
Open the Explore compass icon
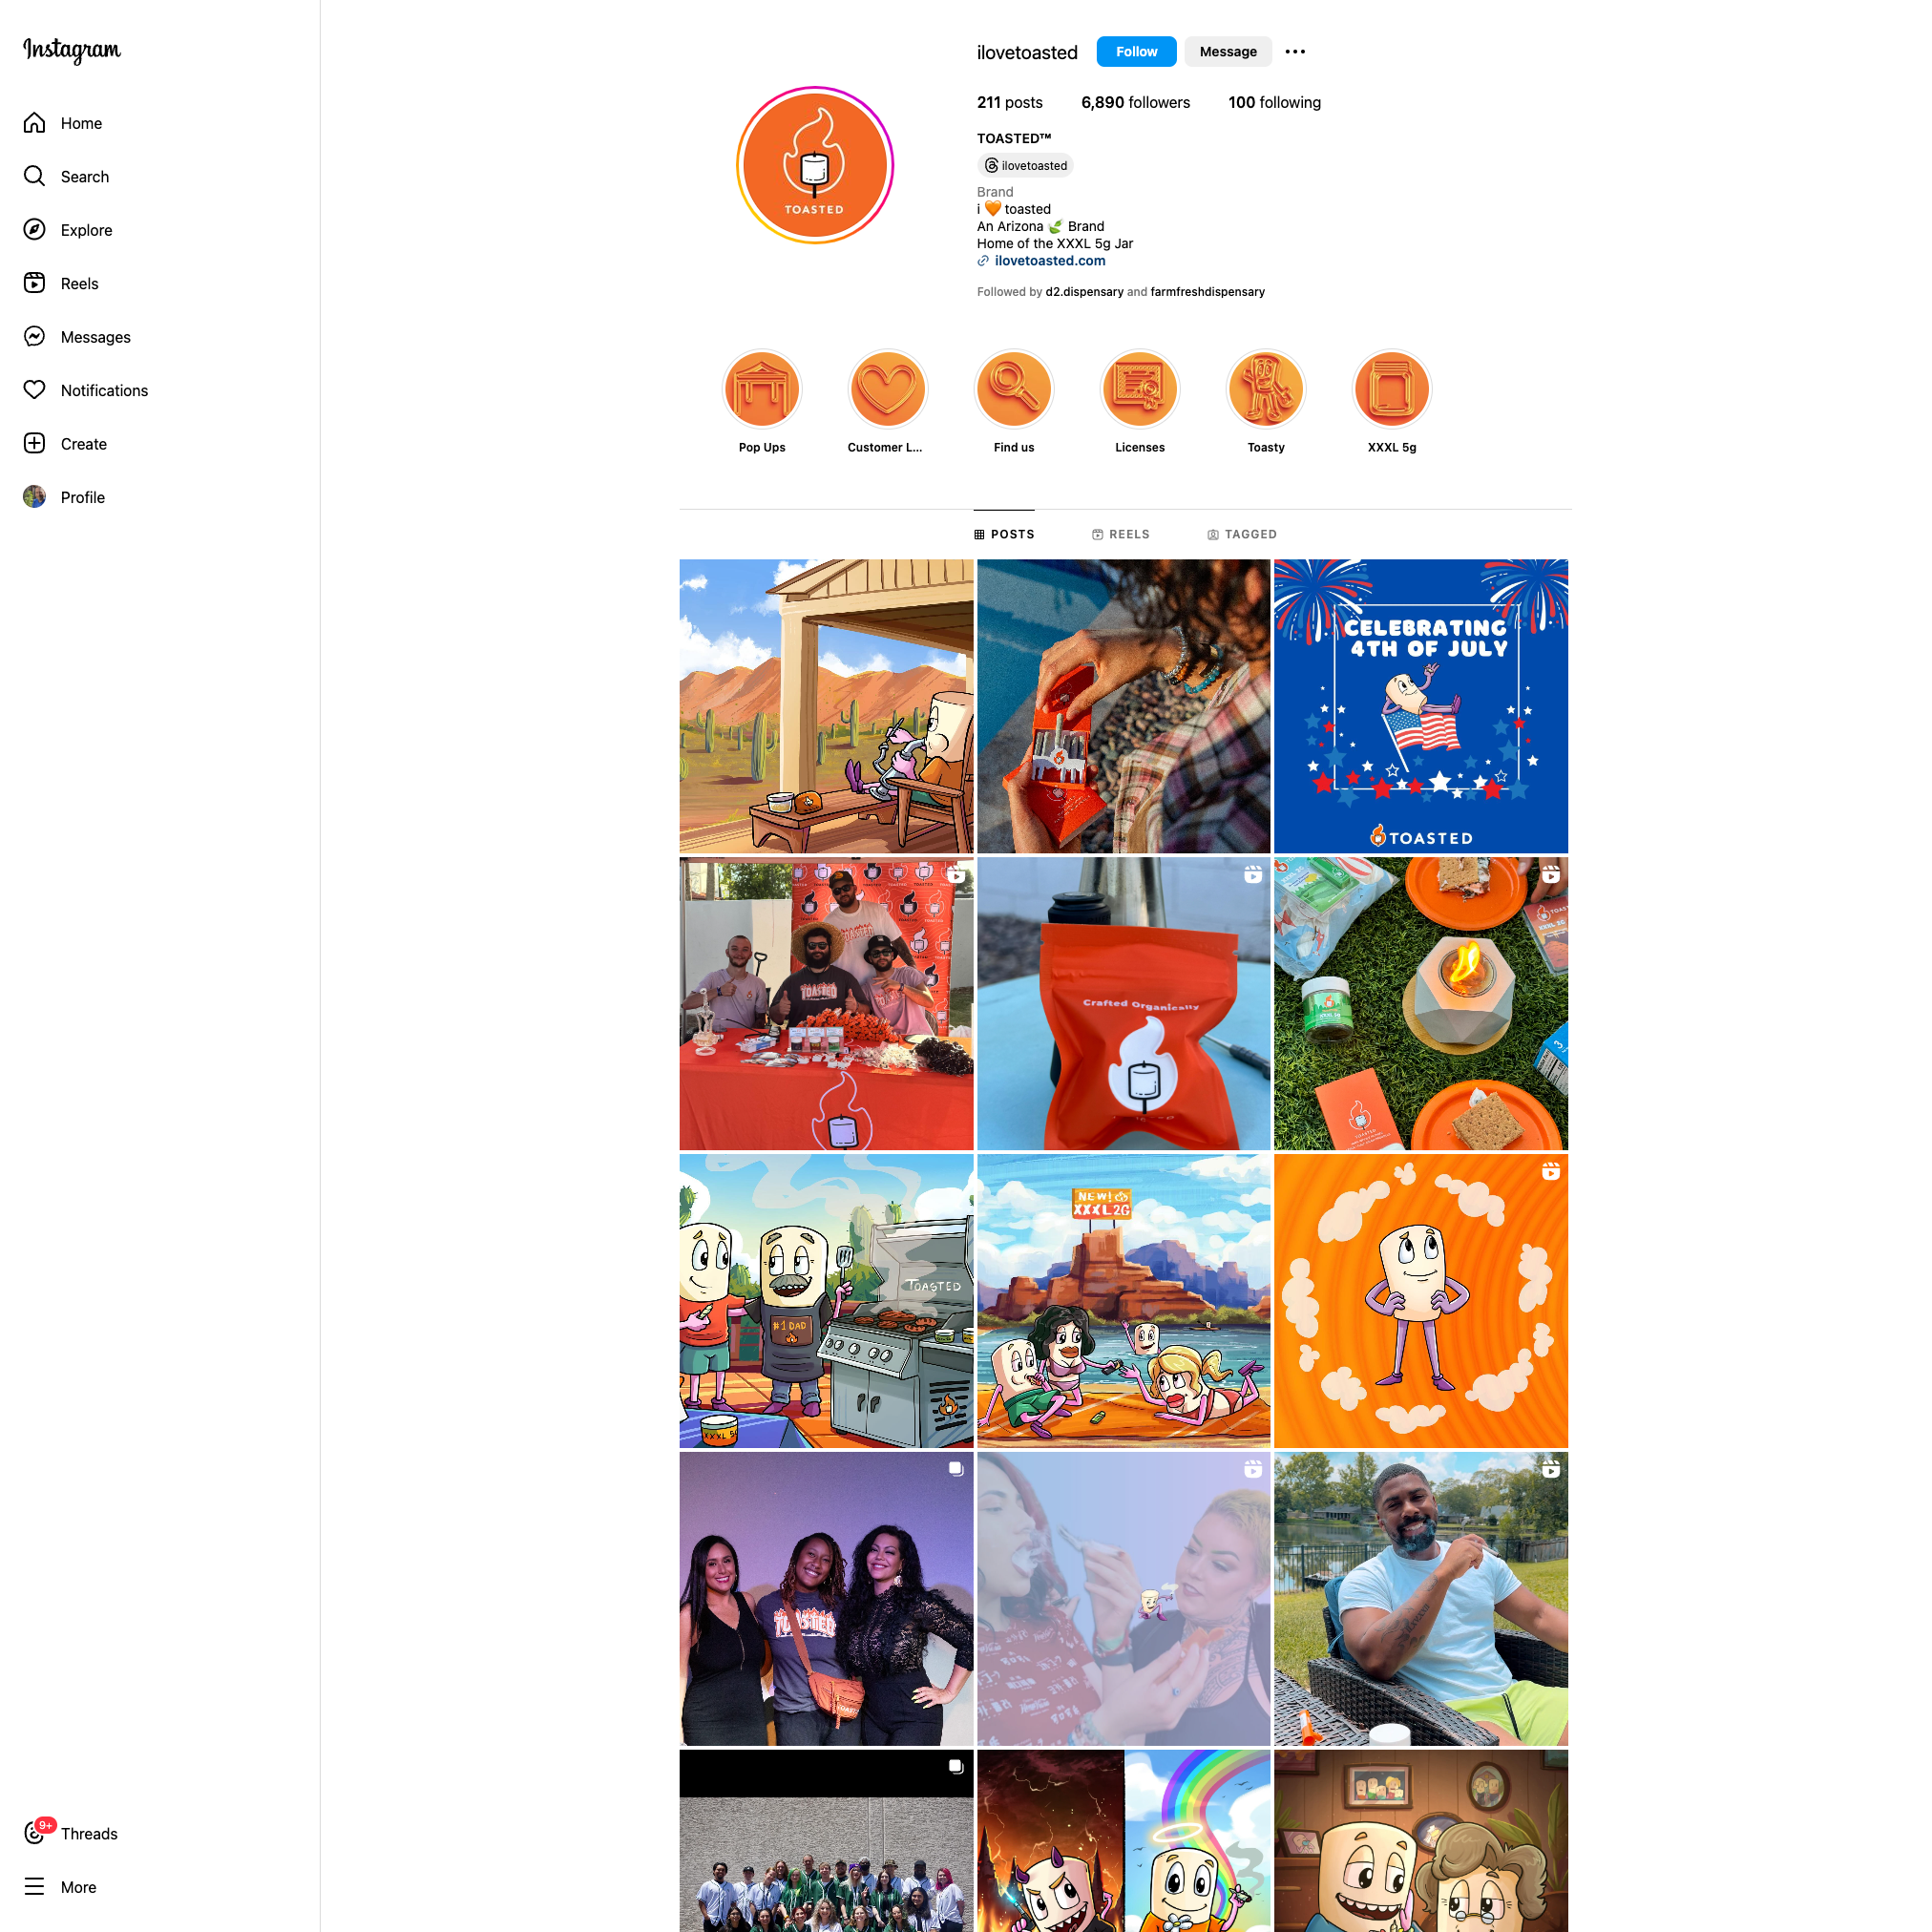point(34,230)
